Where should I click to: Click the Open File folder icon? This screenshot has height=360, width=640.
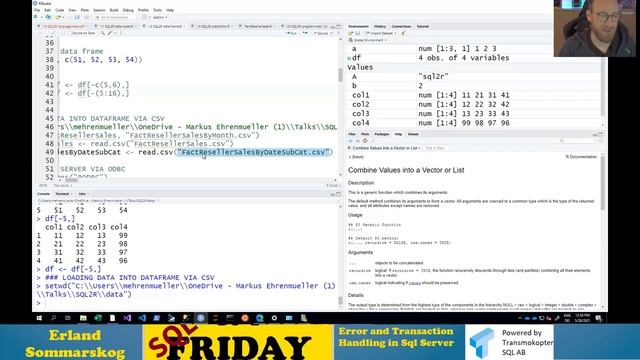tap(58, 17)
